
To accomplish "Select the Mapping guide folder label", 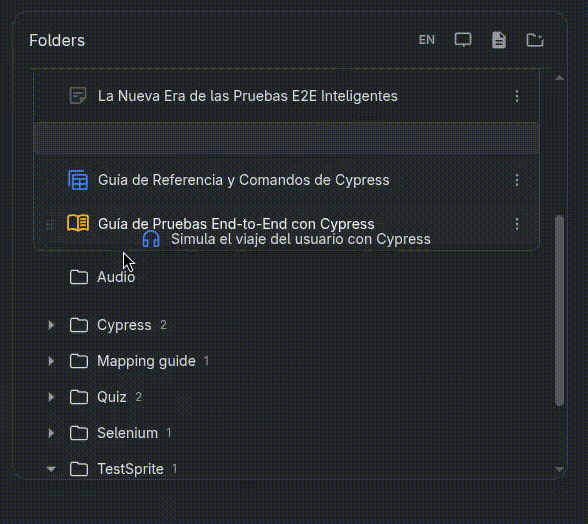I will 146,361.
